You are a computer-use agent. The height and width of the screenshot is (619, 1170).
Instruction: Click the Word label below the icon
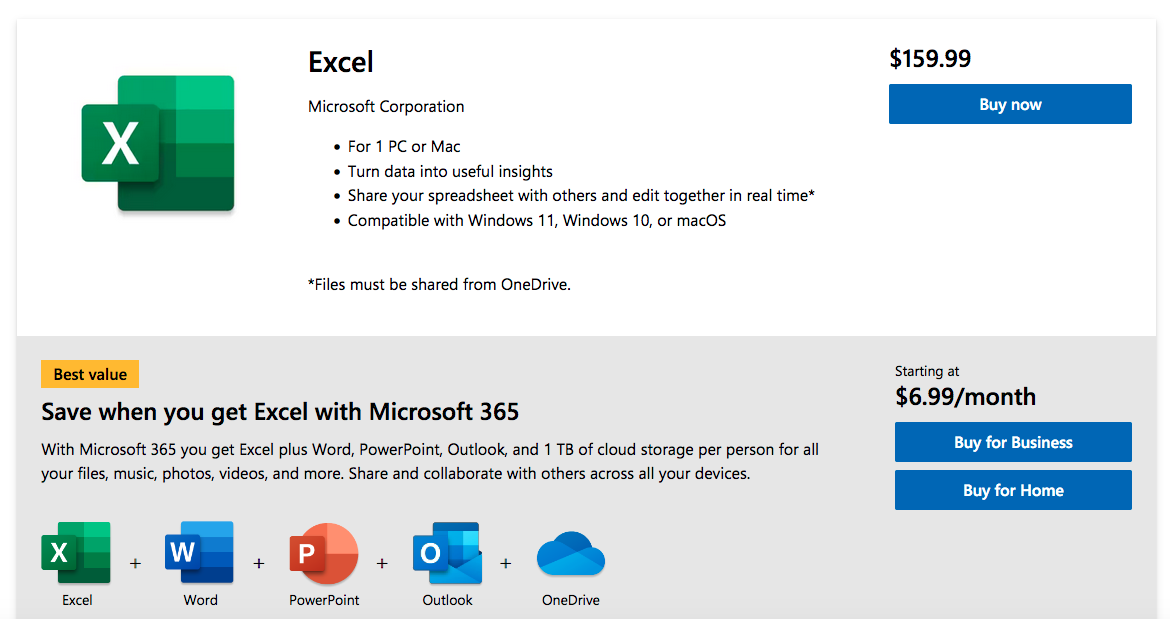tap(200, 600)
